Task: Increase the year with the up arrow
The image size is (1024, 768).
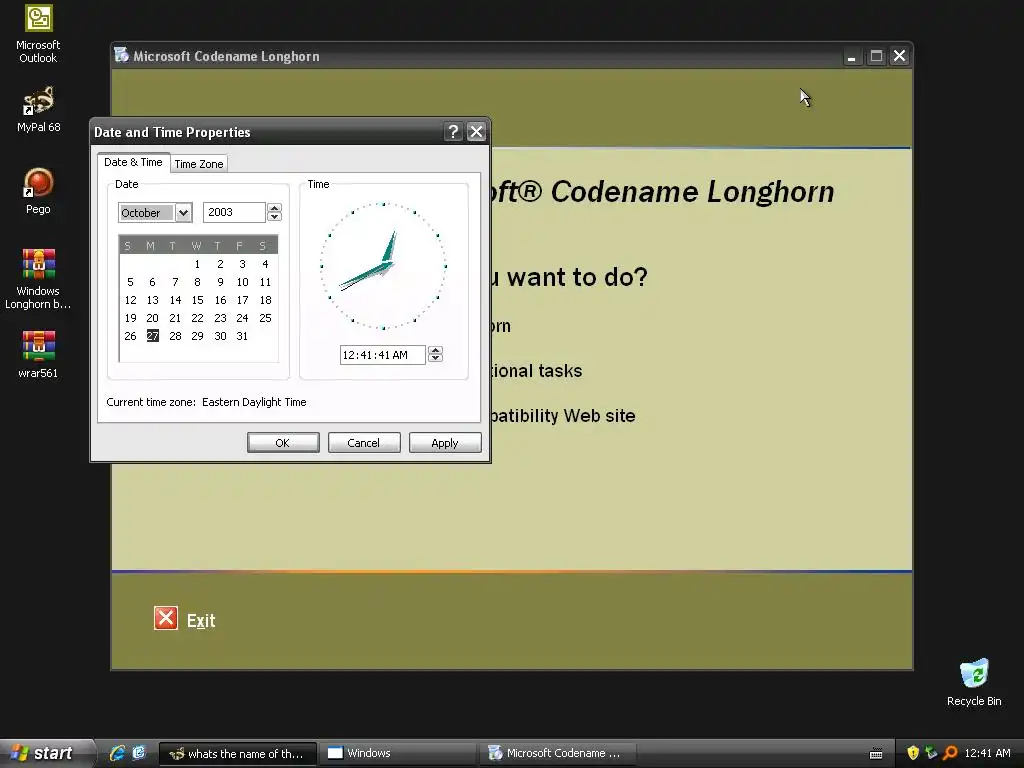Action: click(x=275, y=208)
